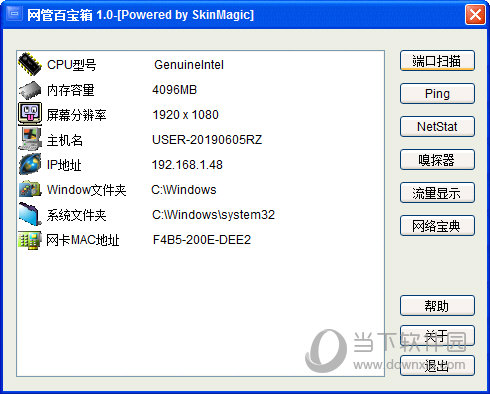The image size is (490, 394).
Task: Click the screen resolution monitor icon
Action: click(x=30, y=114)
